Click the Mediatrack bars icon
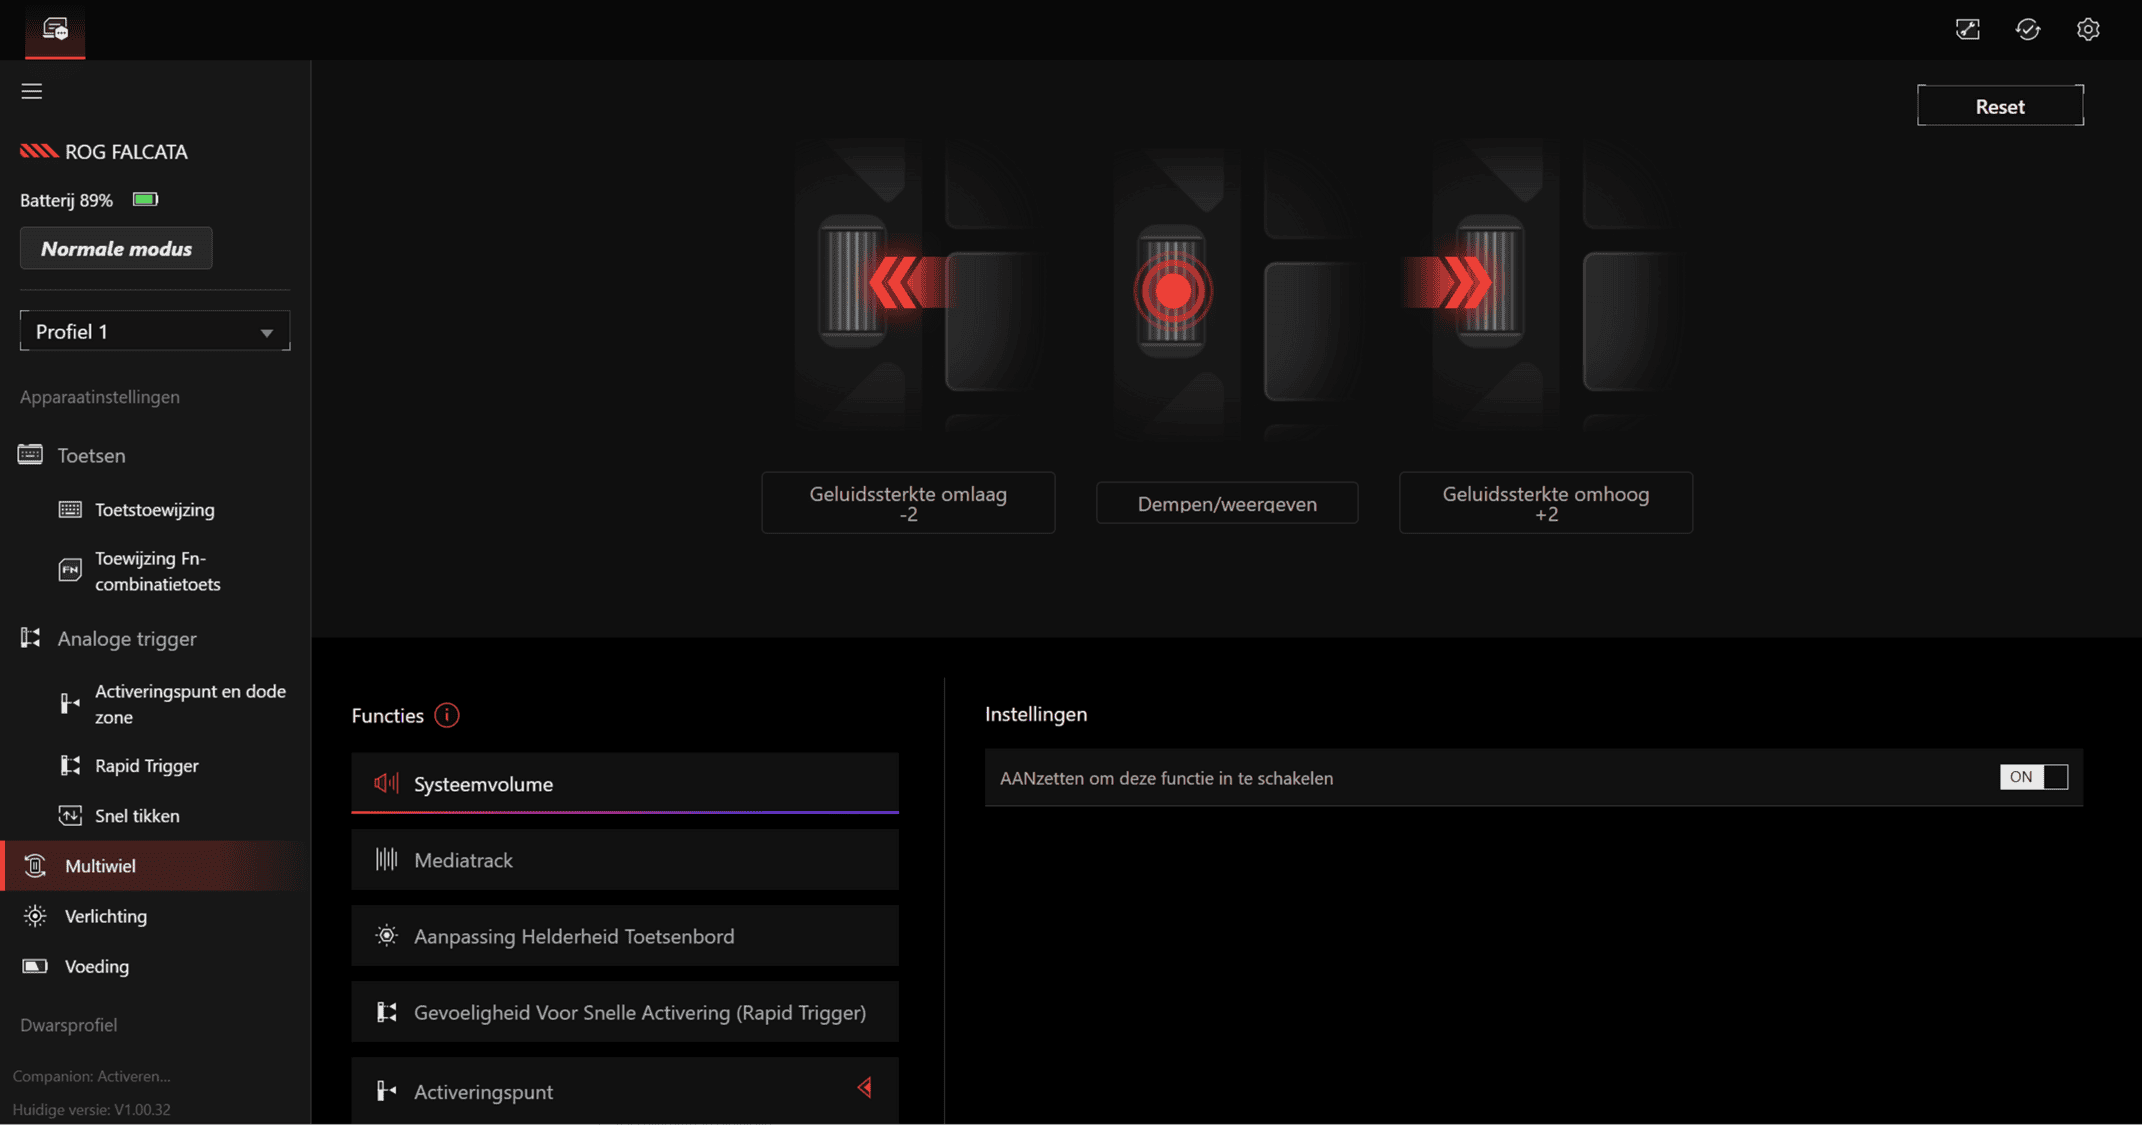This screenshot has width=2142, height=1125. point(386,859)
